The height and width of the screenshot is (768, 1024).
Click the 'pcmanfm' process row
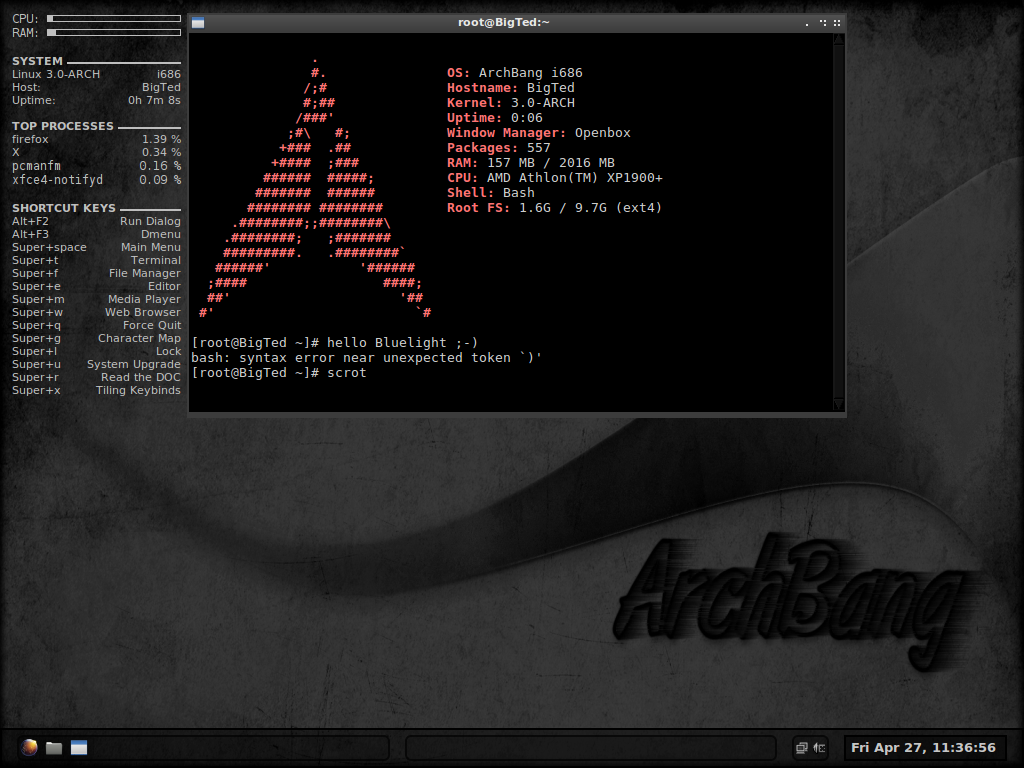(x=97, y=167)
